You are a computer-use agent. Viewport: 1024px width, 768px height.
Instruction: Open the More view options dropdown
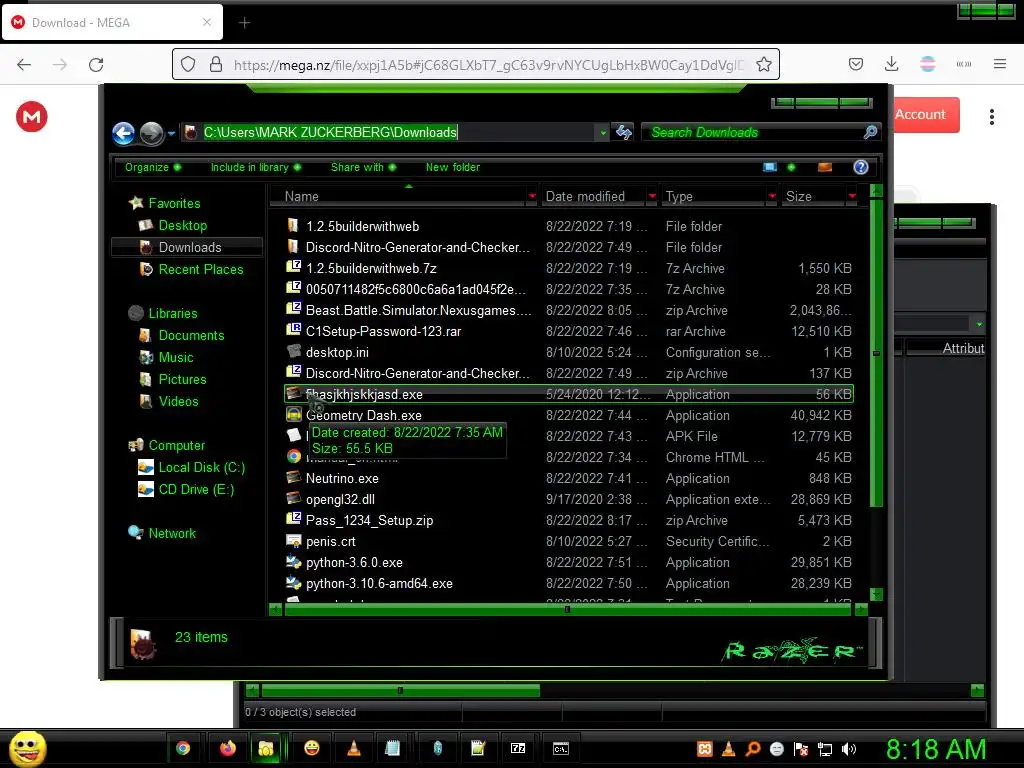point(792,167)
